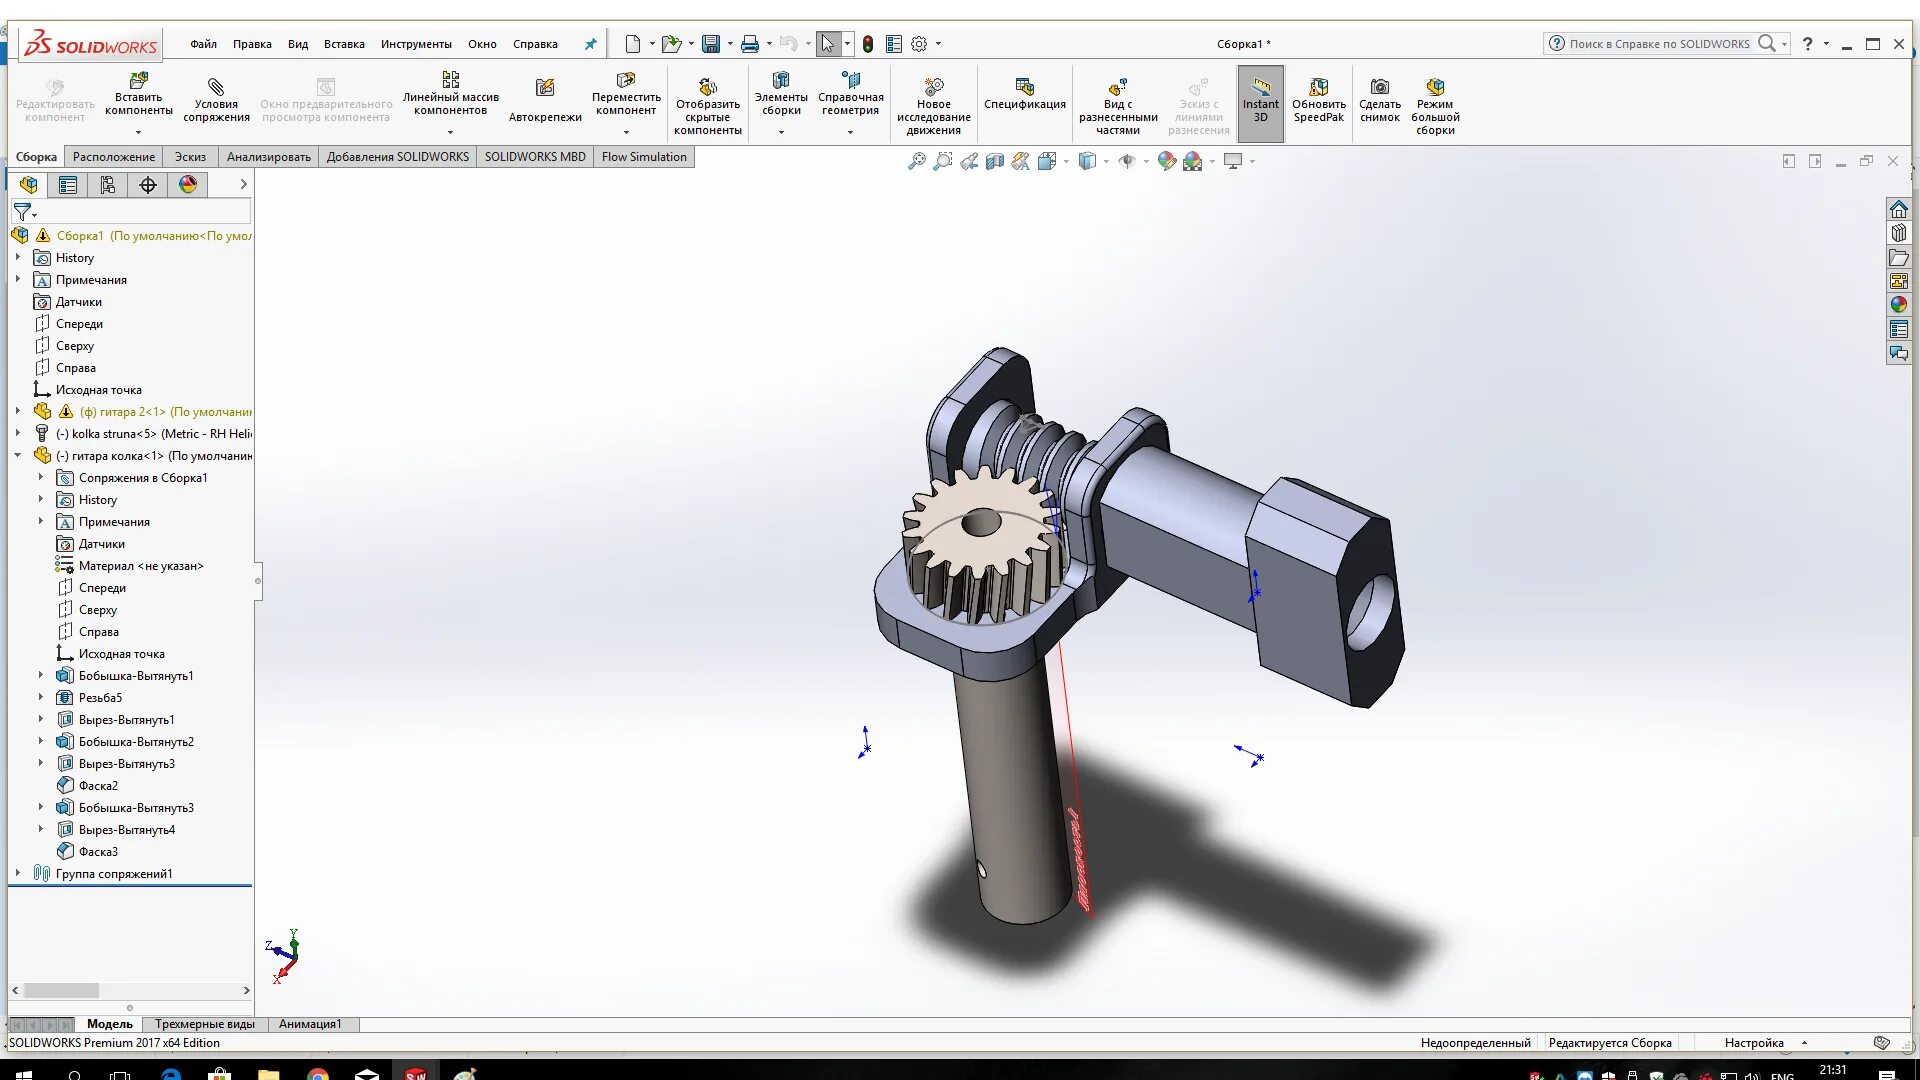The image size is (1920, 1080).
Task: Expand the Группа сопряжений1 entry
Action: tap(17, 873)
